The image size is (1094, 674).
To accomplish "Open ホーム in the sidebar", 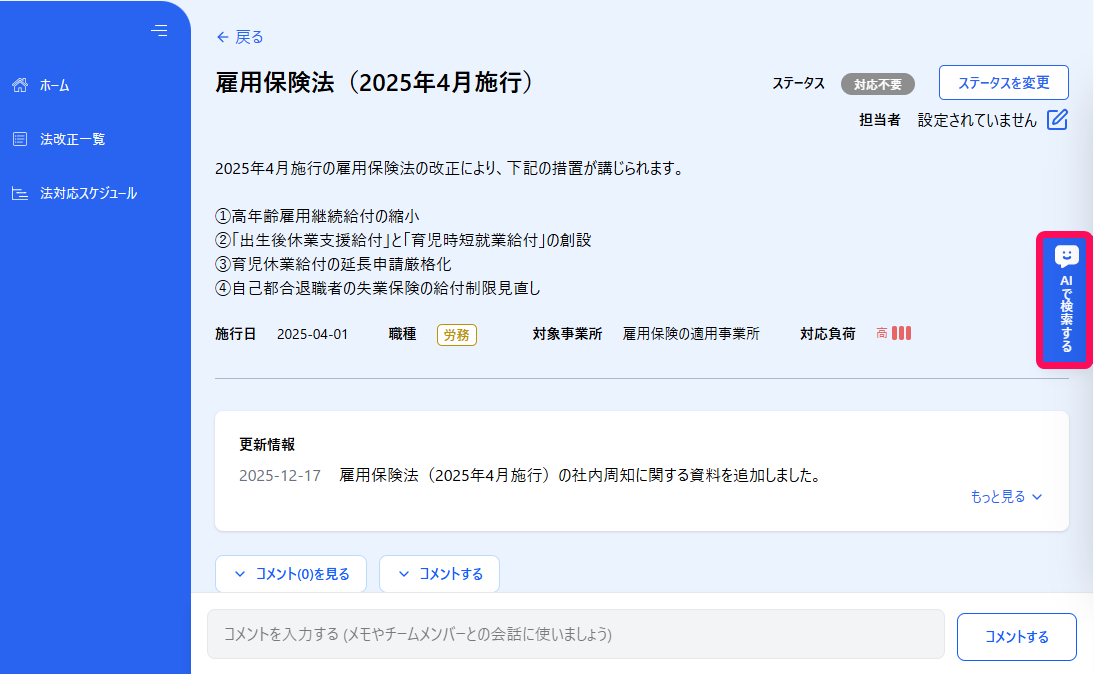I will 54,85.
